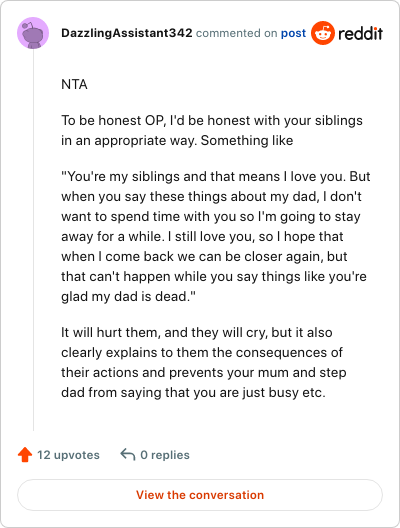The image size is (400, 528).
Task: Open the "0 replies" label
Action: [x=165, y=455]
